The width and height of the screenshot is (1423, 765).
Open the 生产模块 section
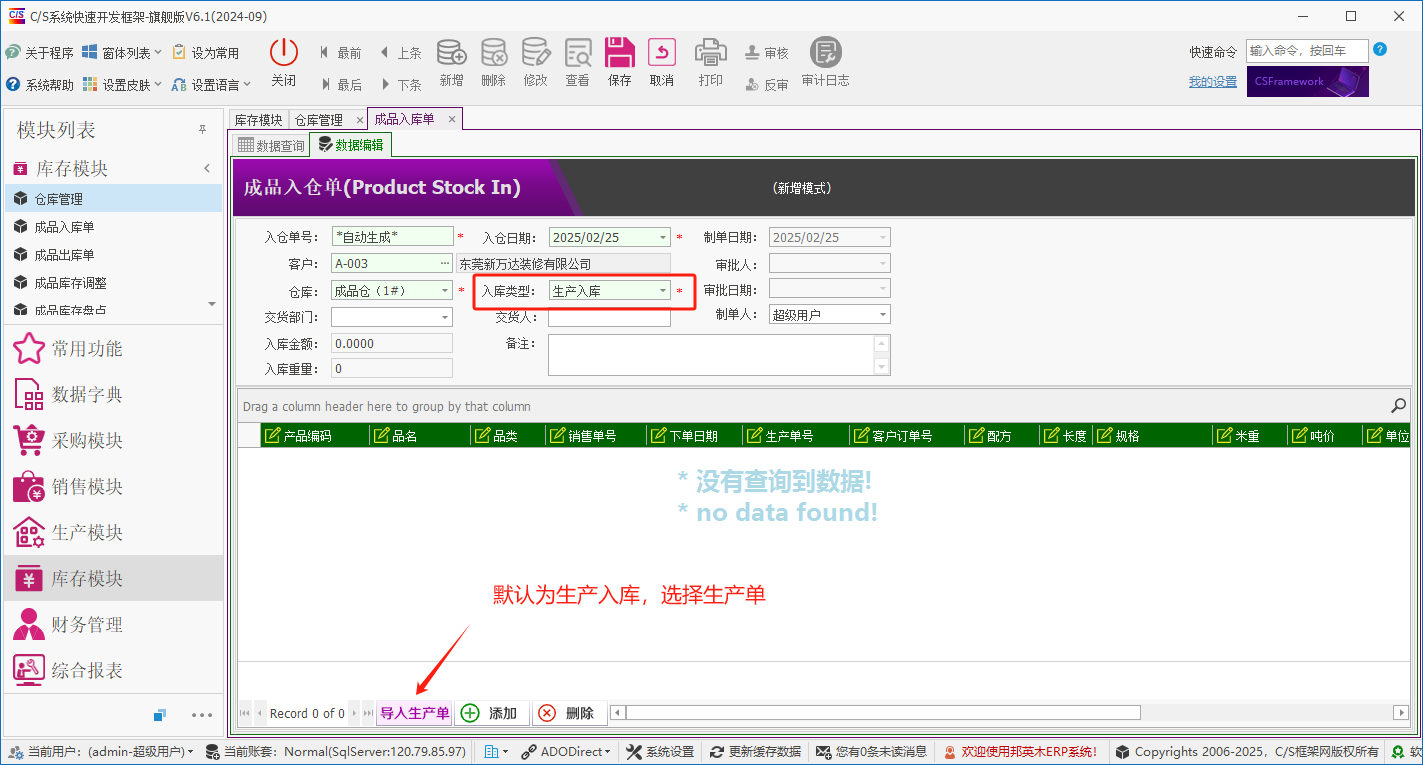click(x=113, y=533)
